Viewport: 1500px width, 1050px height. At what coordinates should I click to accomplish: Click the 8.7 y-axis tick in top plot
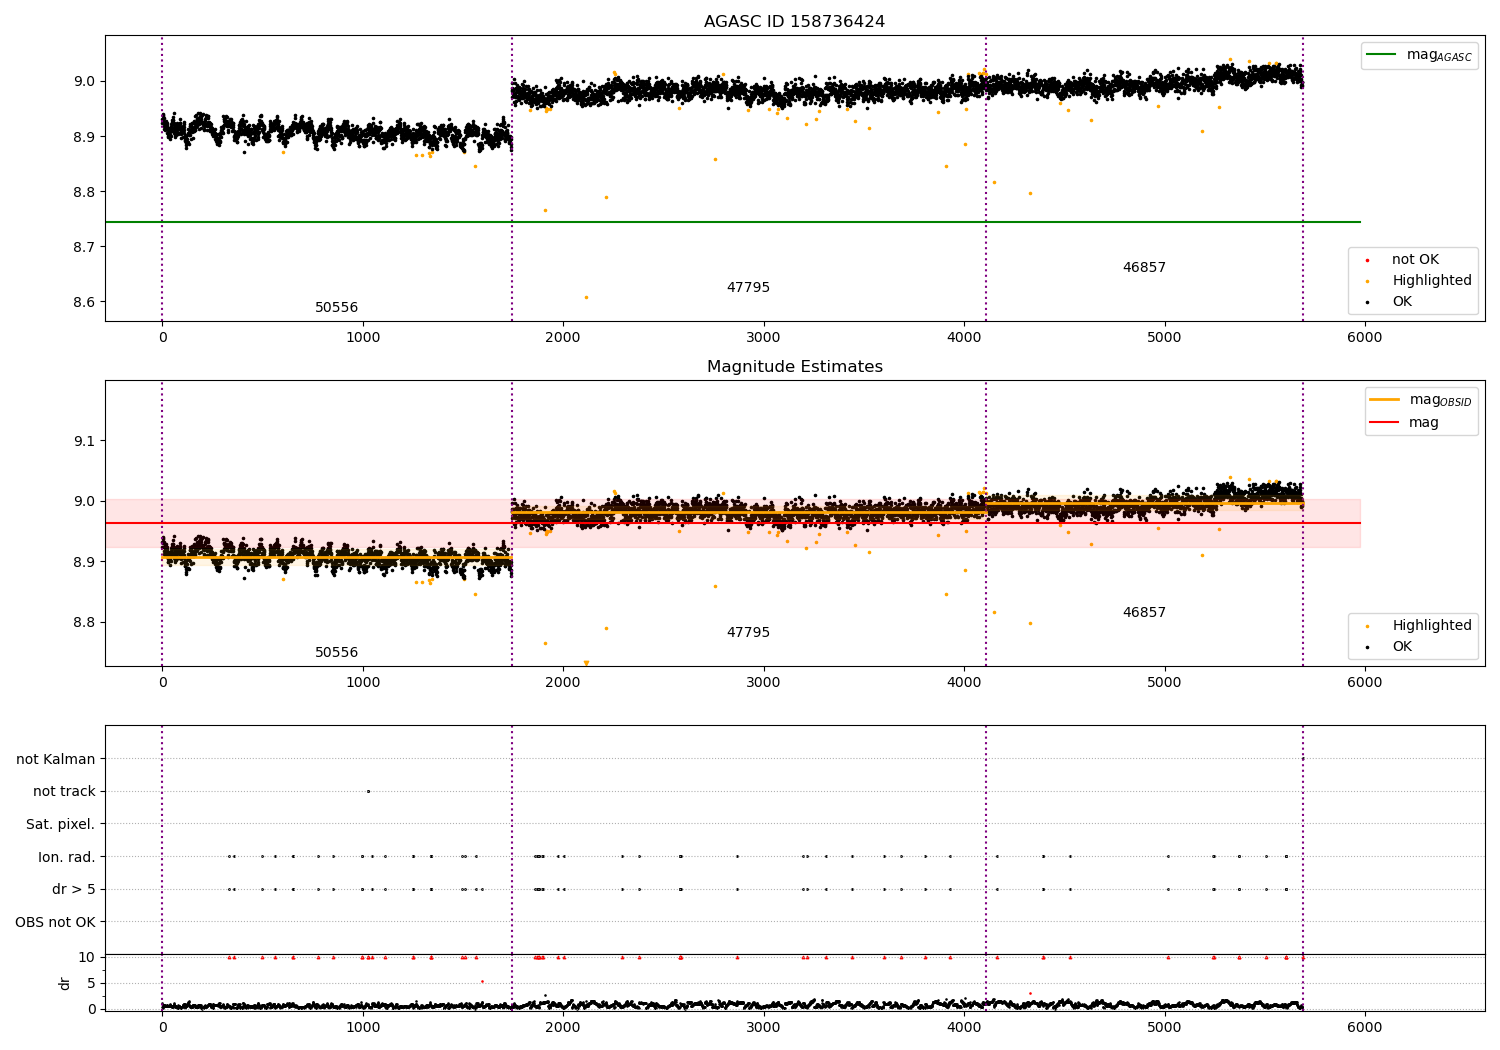[84, 247]
